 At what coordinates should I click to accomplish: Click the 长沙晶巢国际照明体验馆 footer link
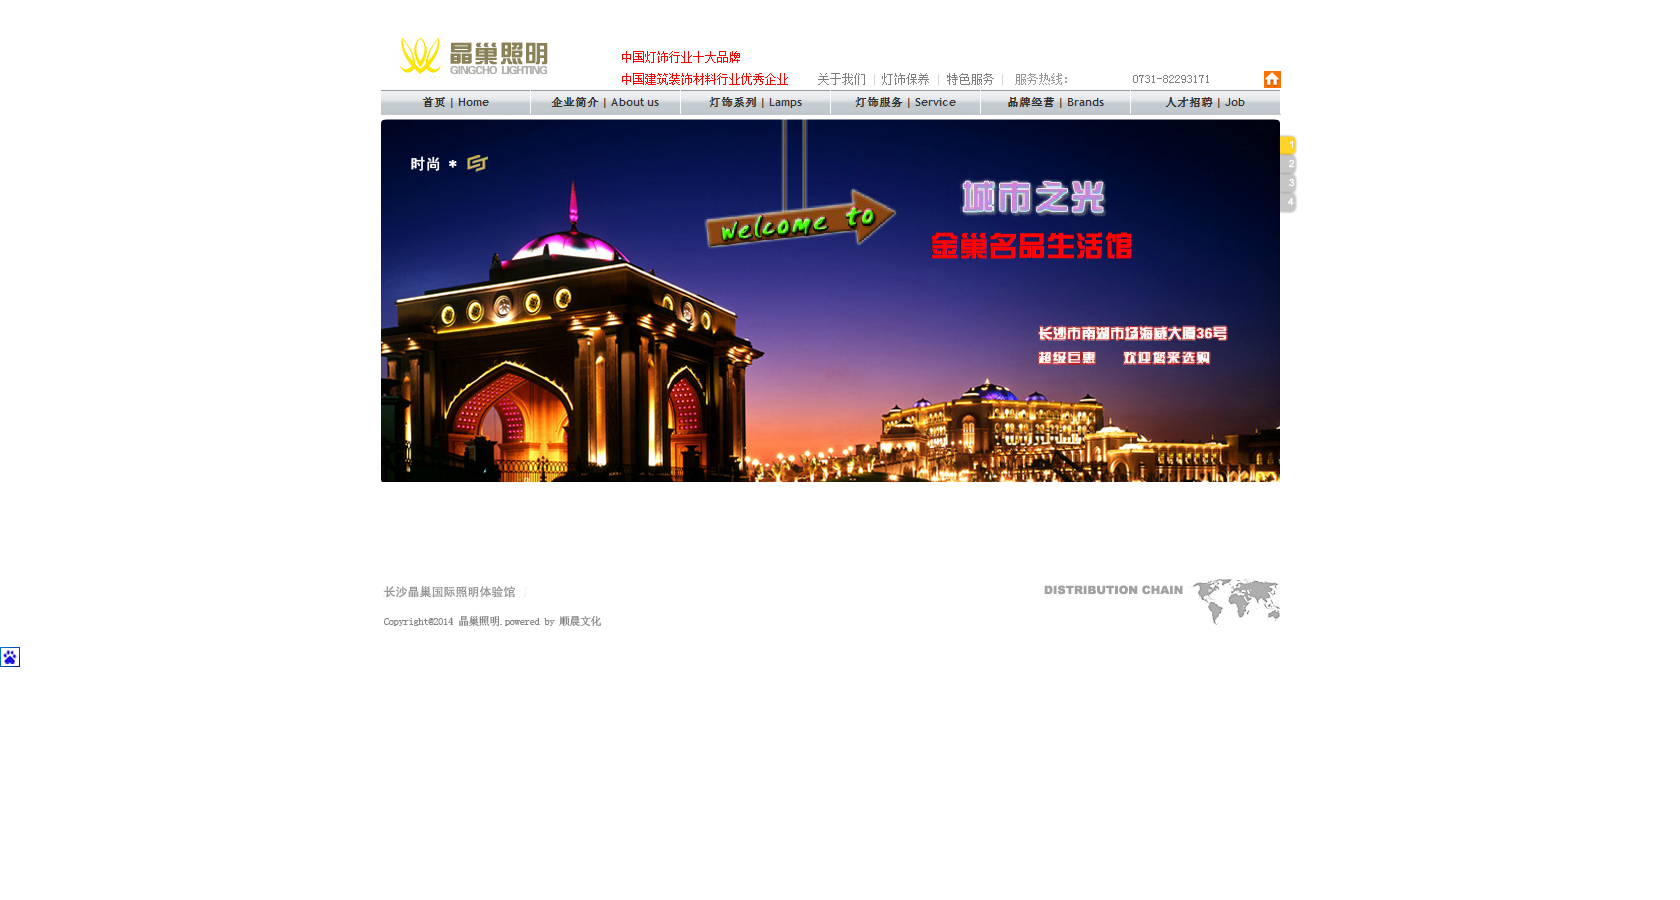[x=449, y=592]
